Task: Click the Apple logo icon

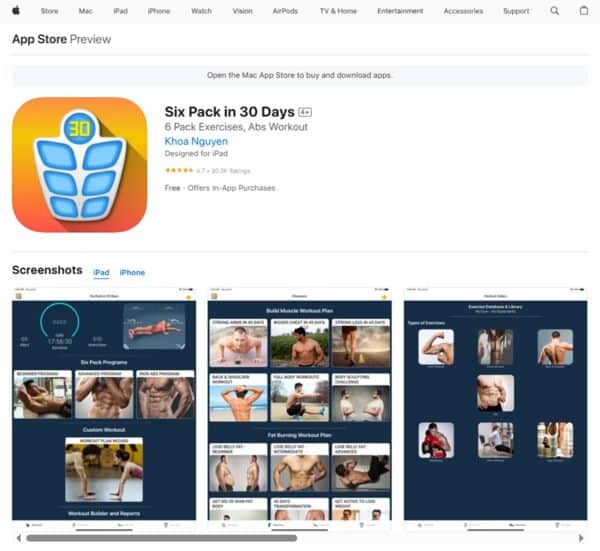Action: tap(16, 11)
